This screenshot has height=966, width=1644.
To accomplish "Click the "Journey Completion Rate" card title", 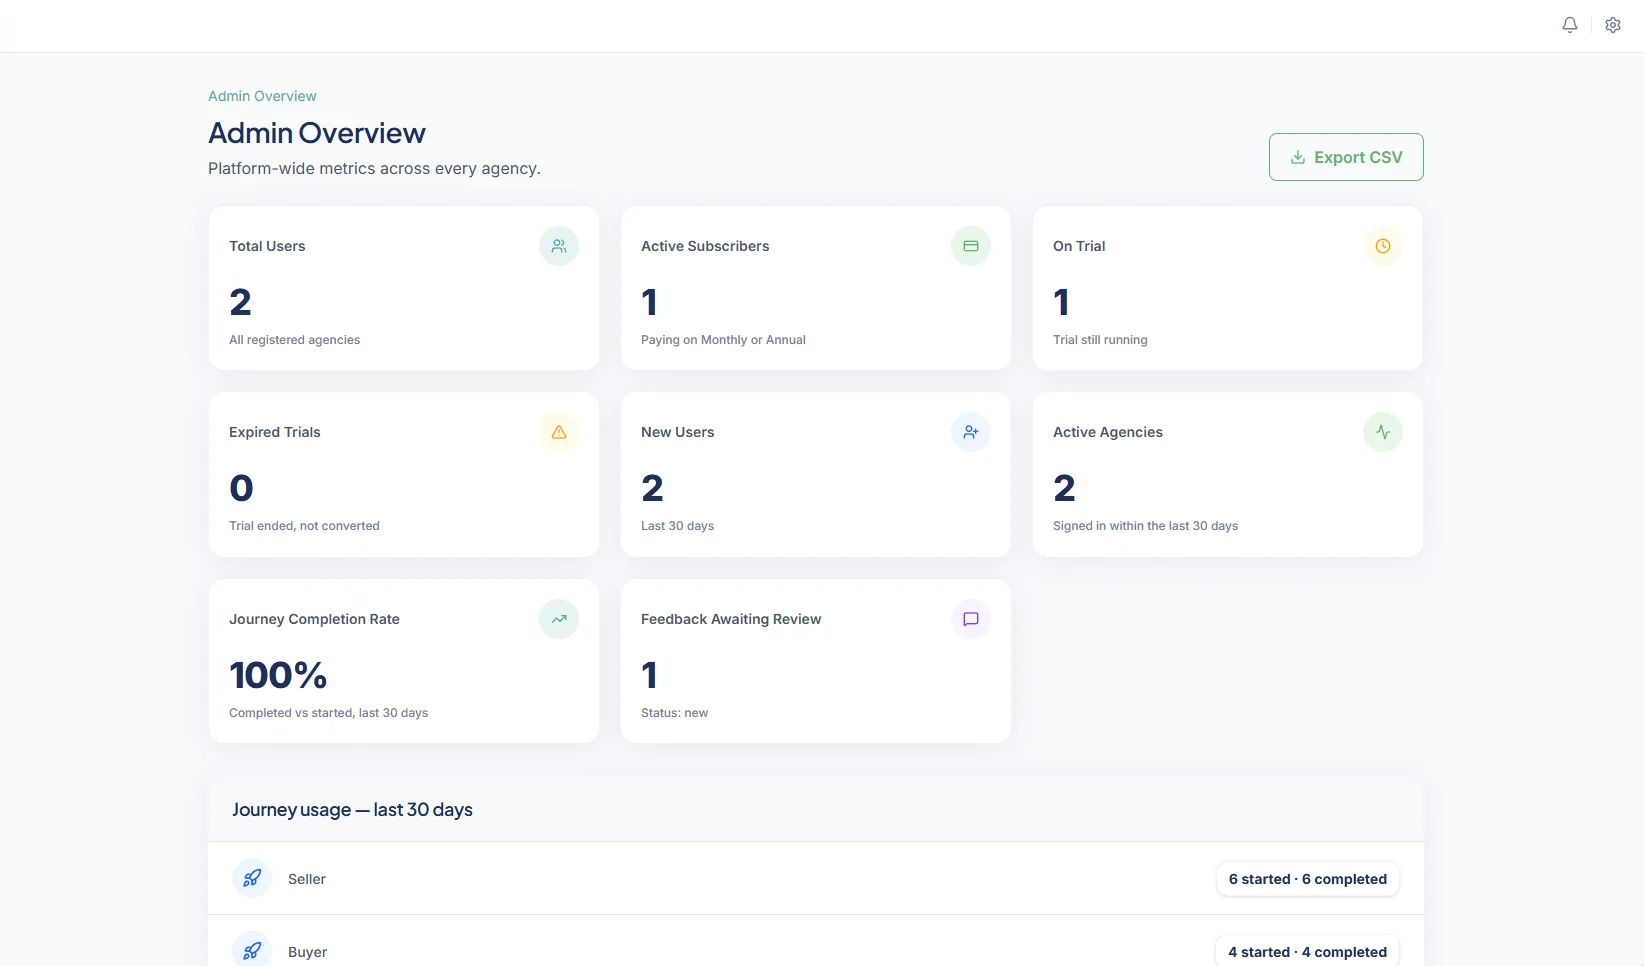I will click(314, 619).
